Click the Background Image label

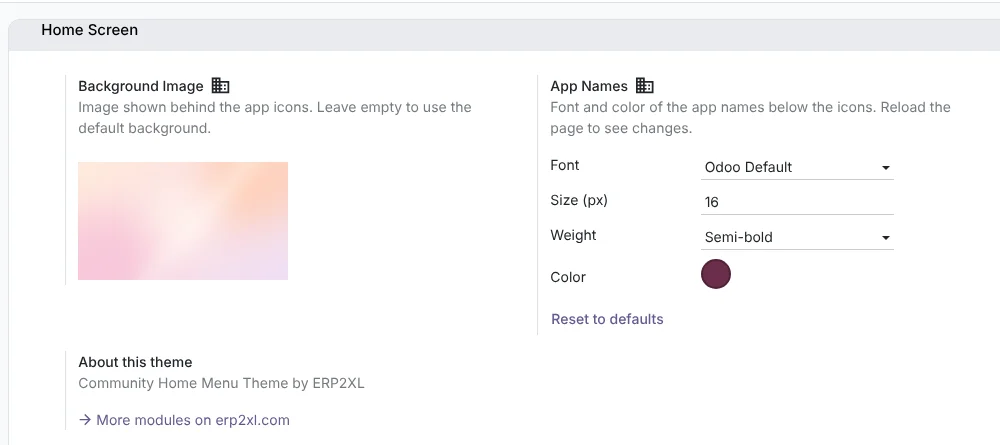(x=141, y=86)
